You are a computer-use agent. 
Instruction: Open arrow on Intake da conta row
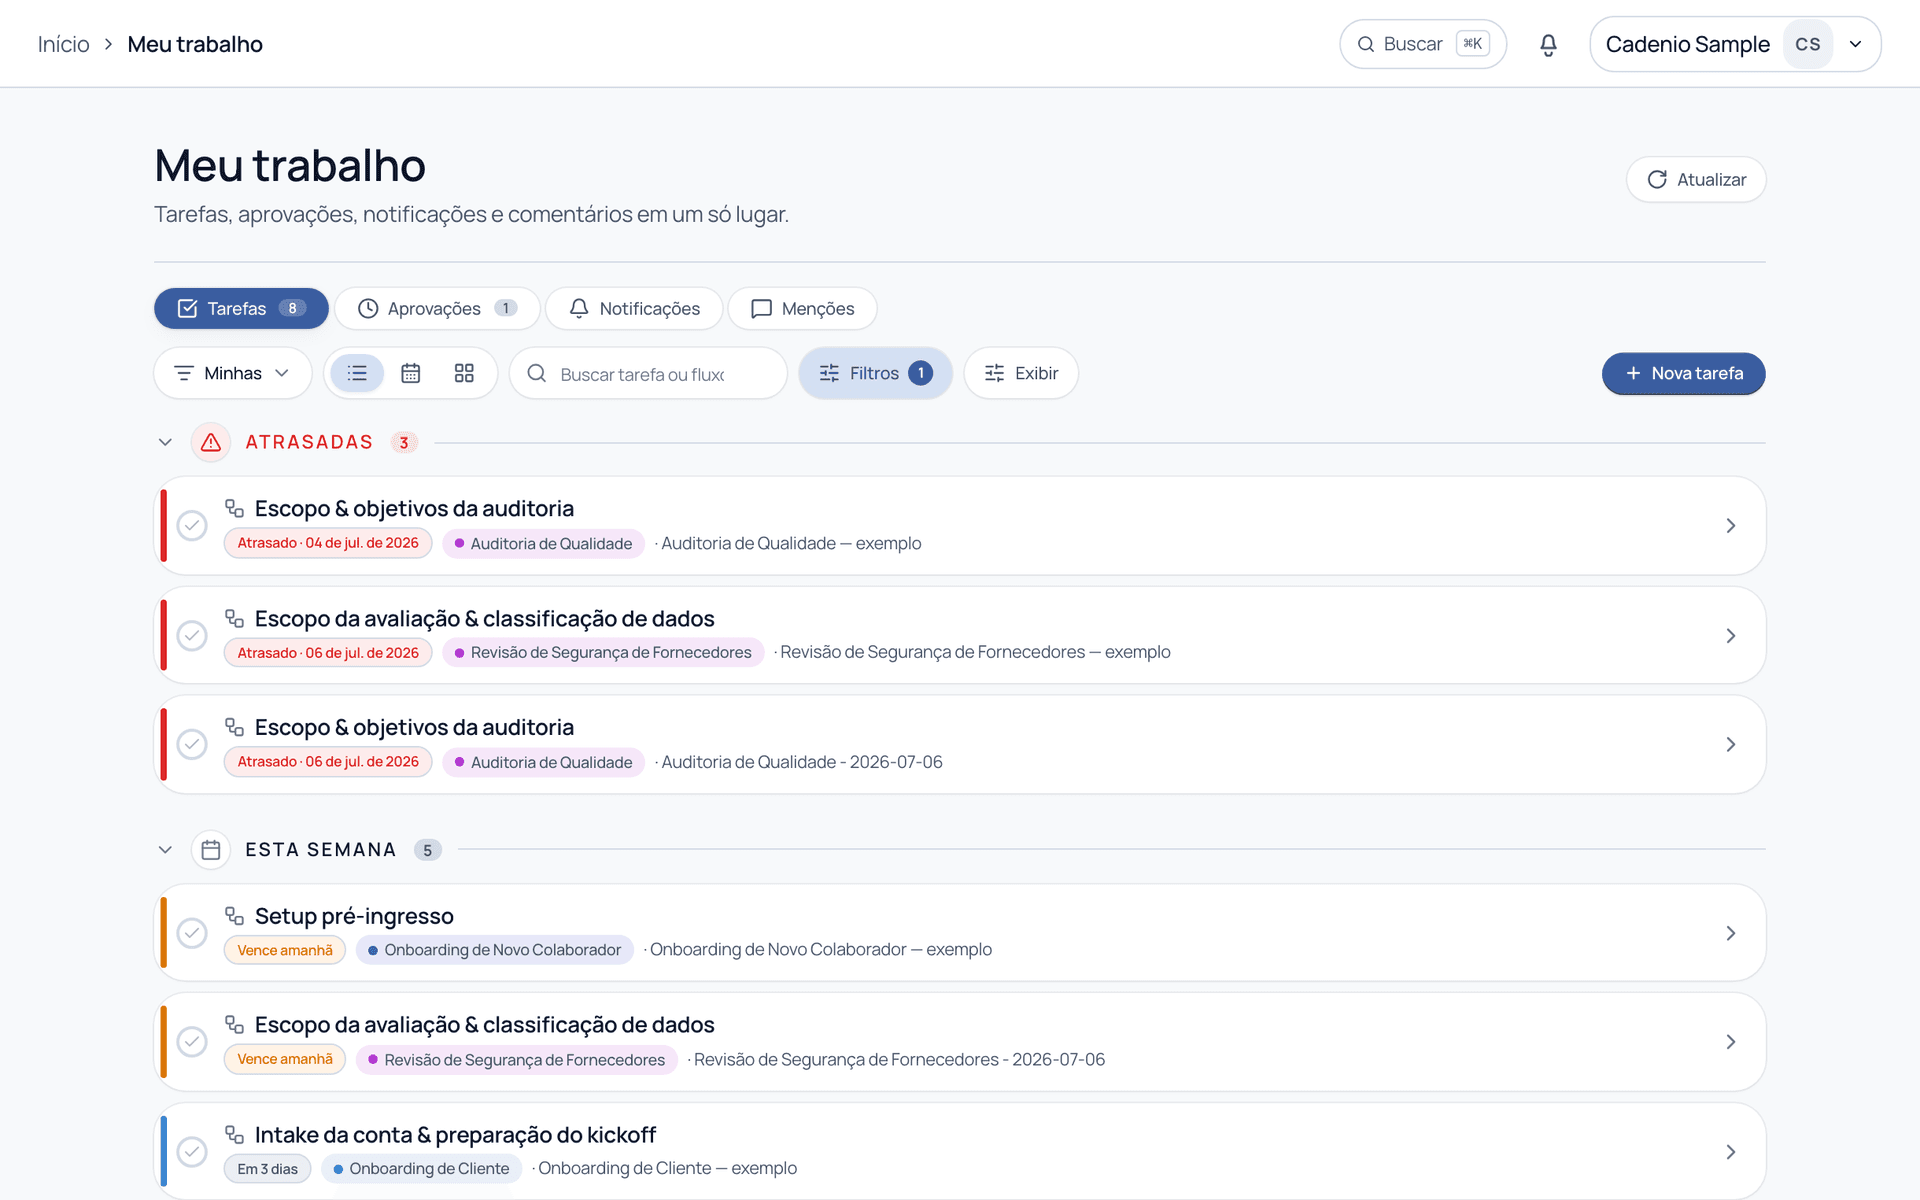click(1730, 1152)
